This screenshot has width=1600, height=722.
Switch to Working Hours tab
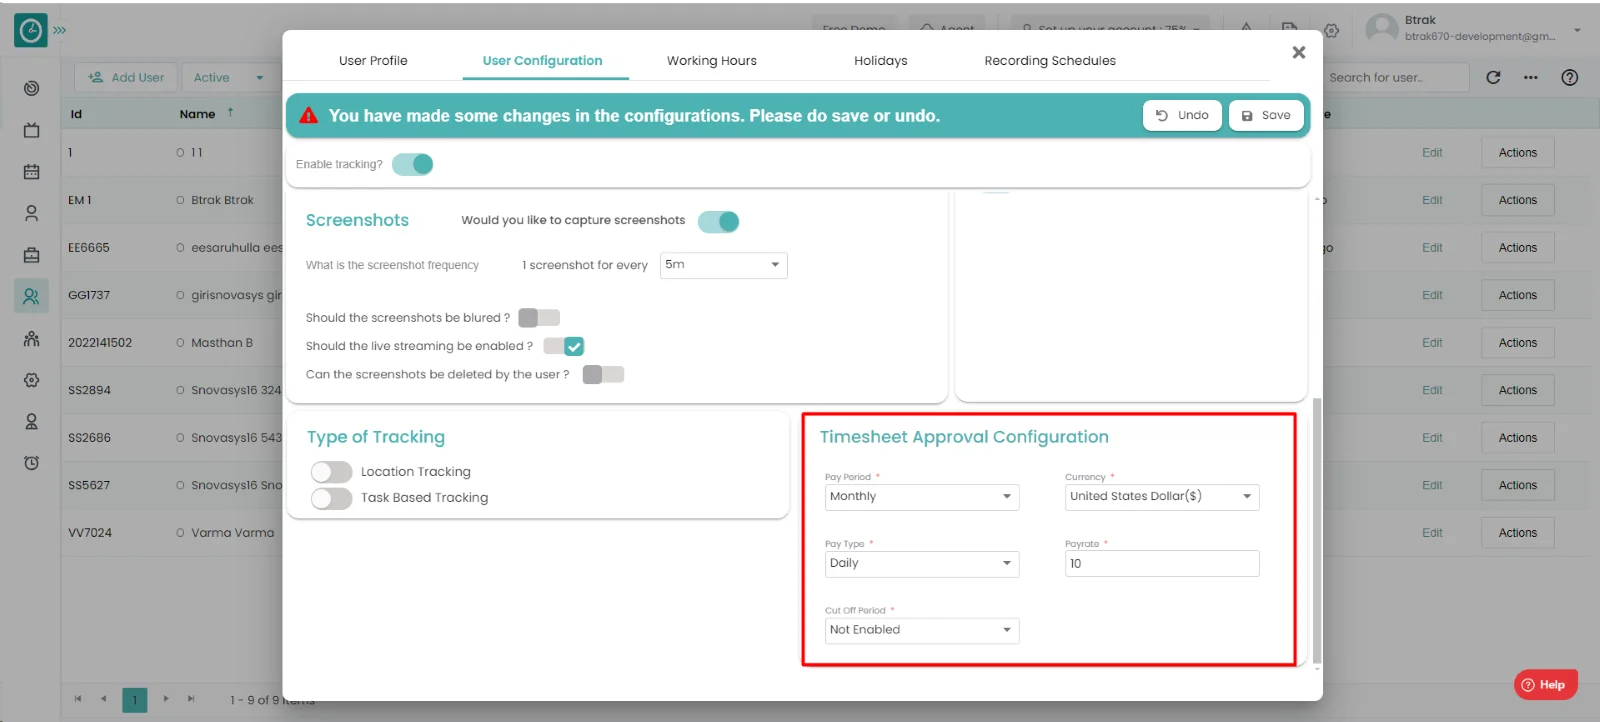point(712,61)
